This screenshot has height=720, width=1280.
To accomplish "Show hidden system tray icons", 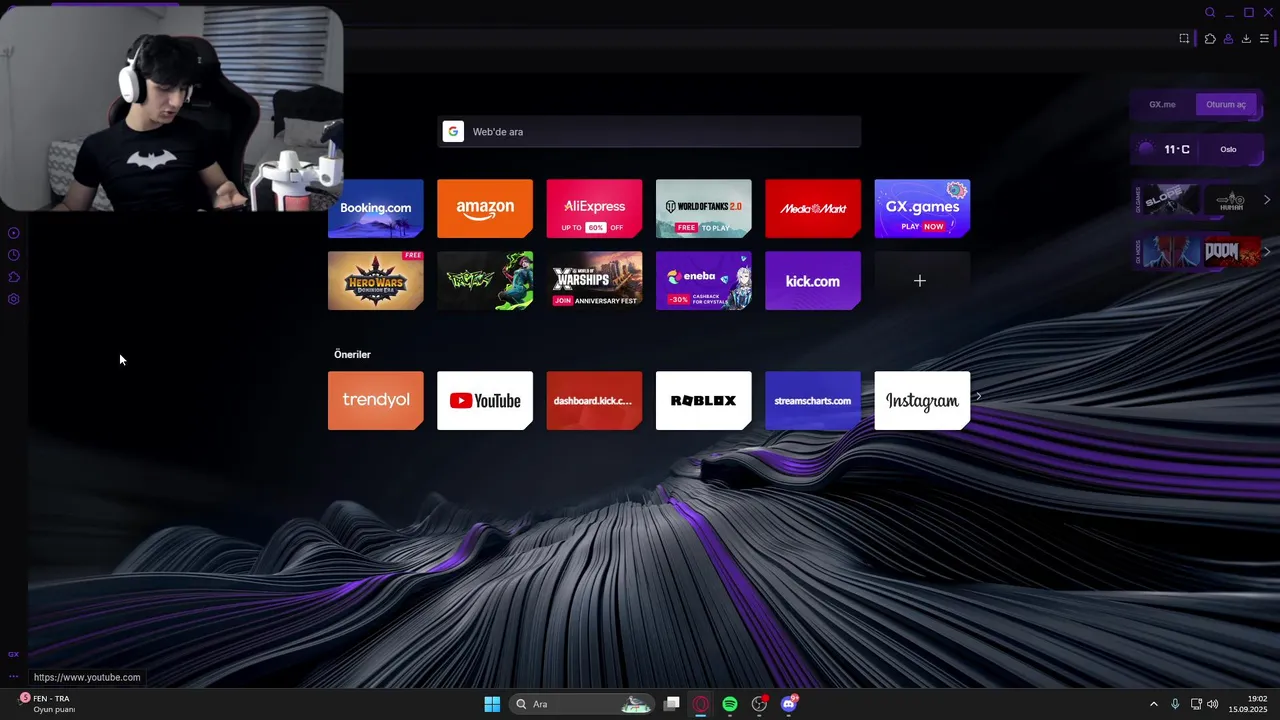I will [x=1153, y=704].
